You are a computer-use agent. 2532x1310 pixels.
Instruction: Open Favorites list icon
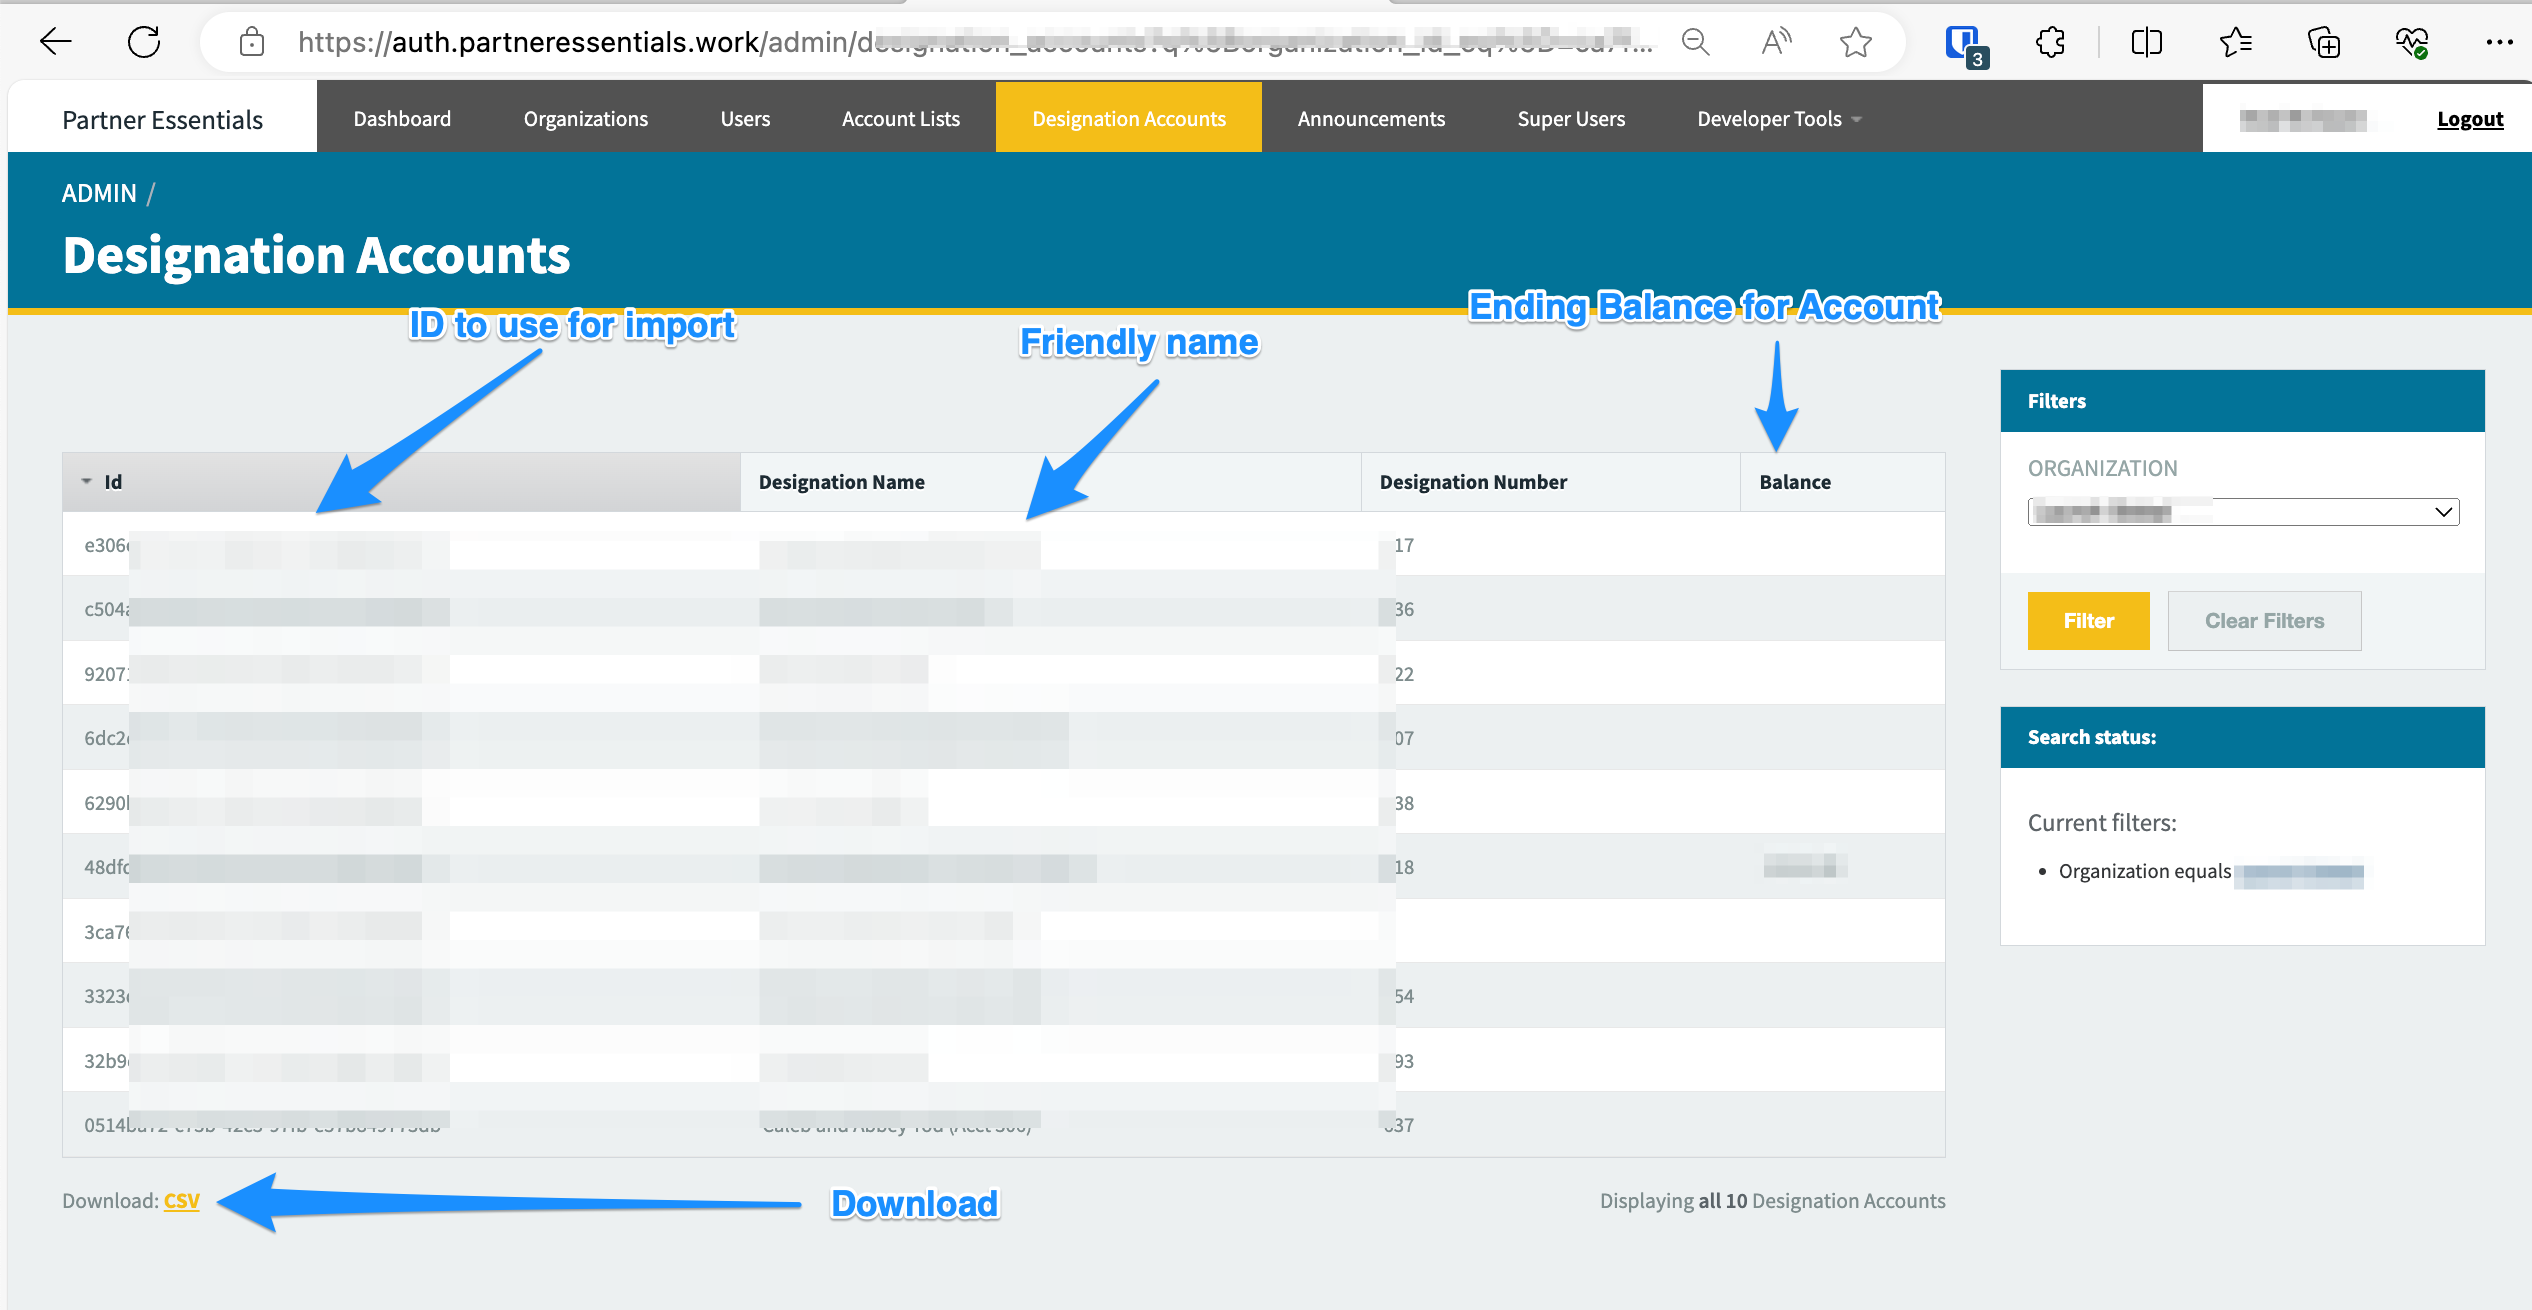coord(2235,42)
